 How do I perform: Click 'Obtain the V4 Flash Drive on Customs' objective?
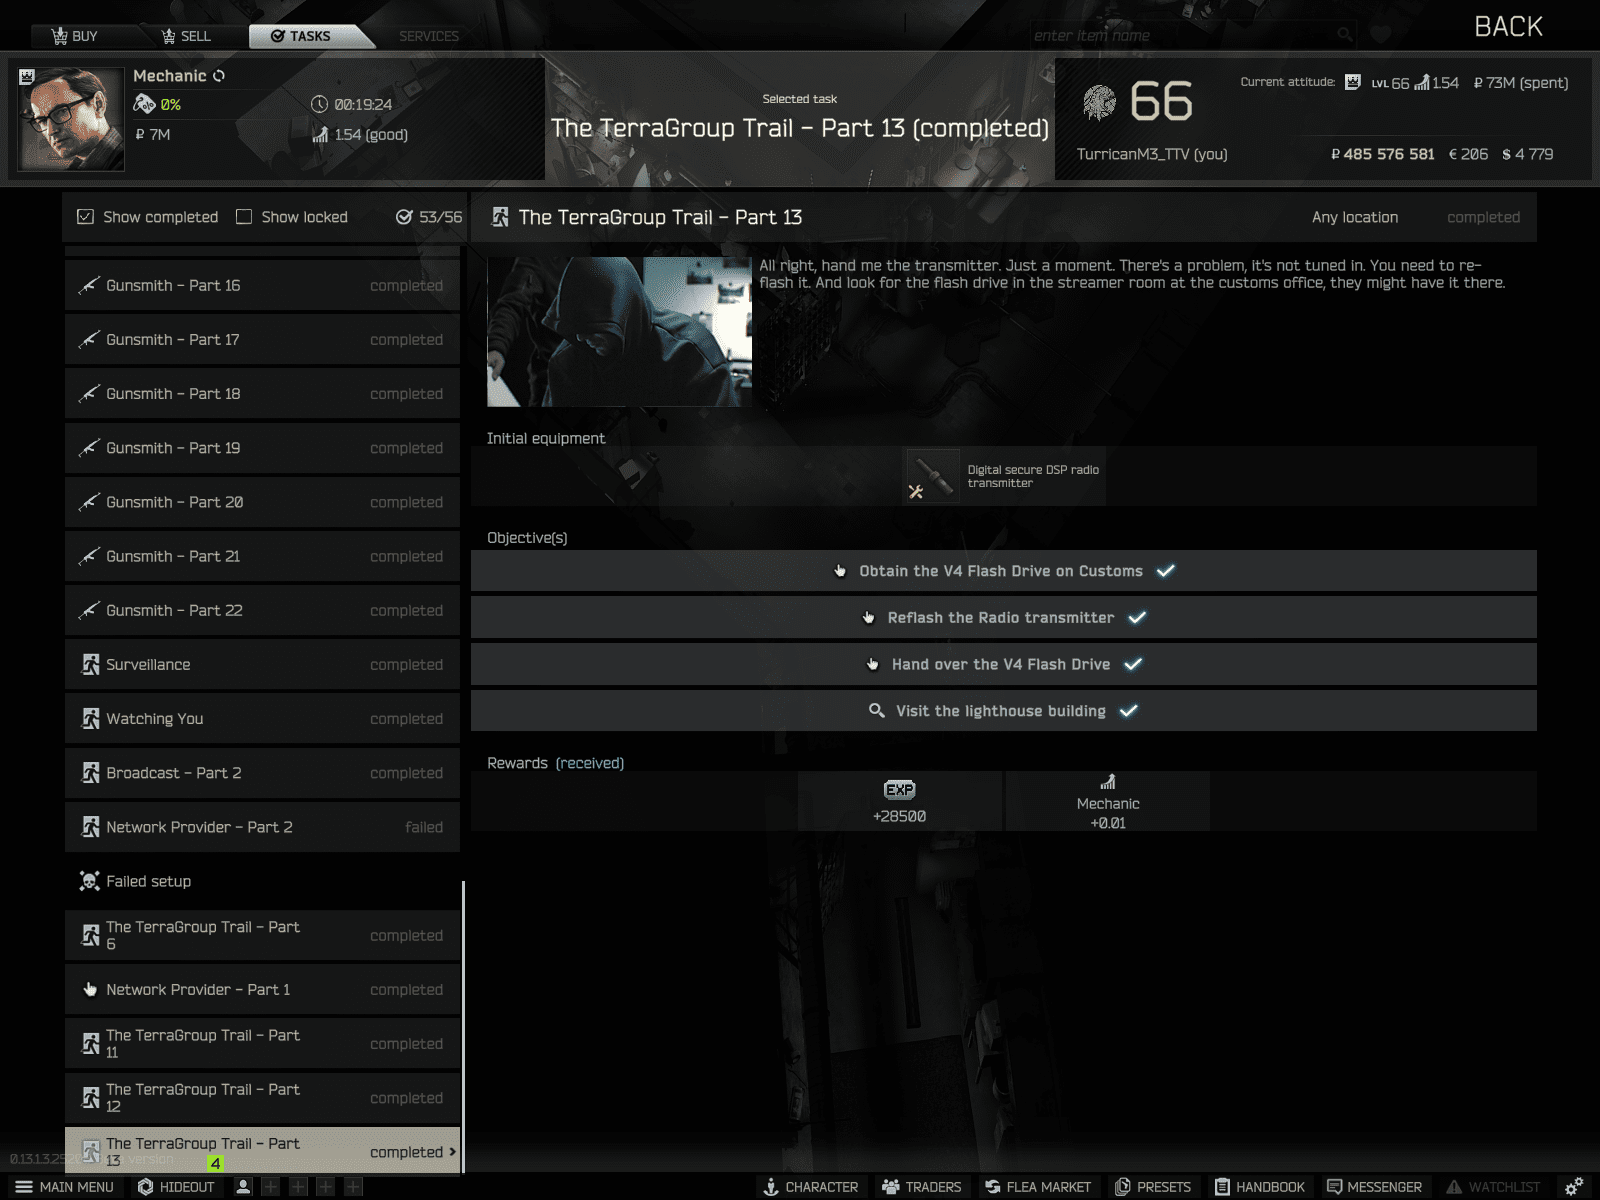point(1003,571)
